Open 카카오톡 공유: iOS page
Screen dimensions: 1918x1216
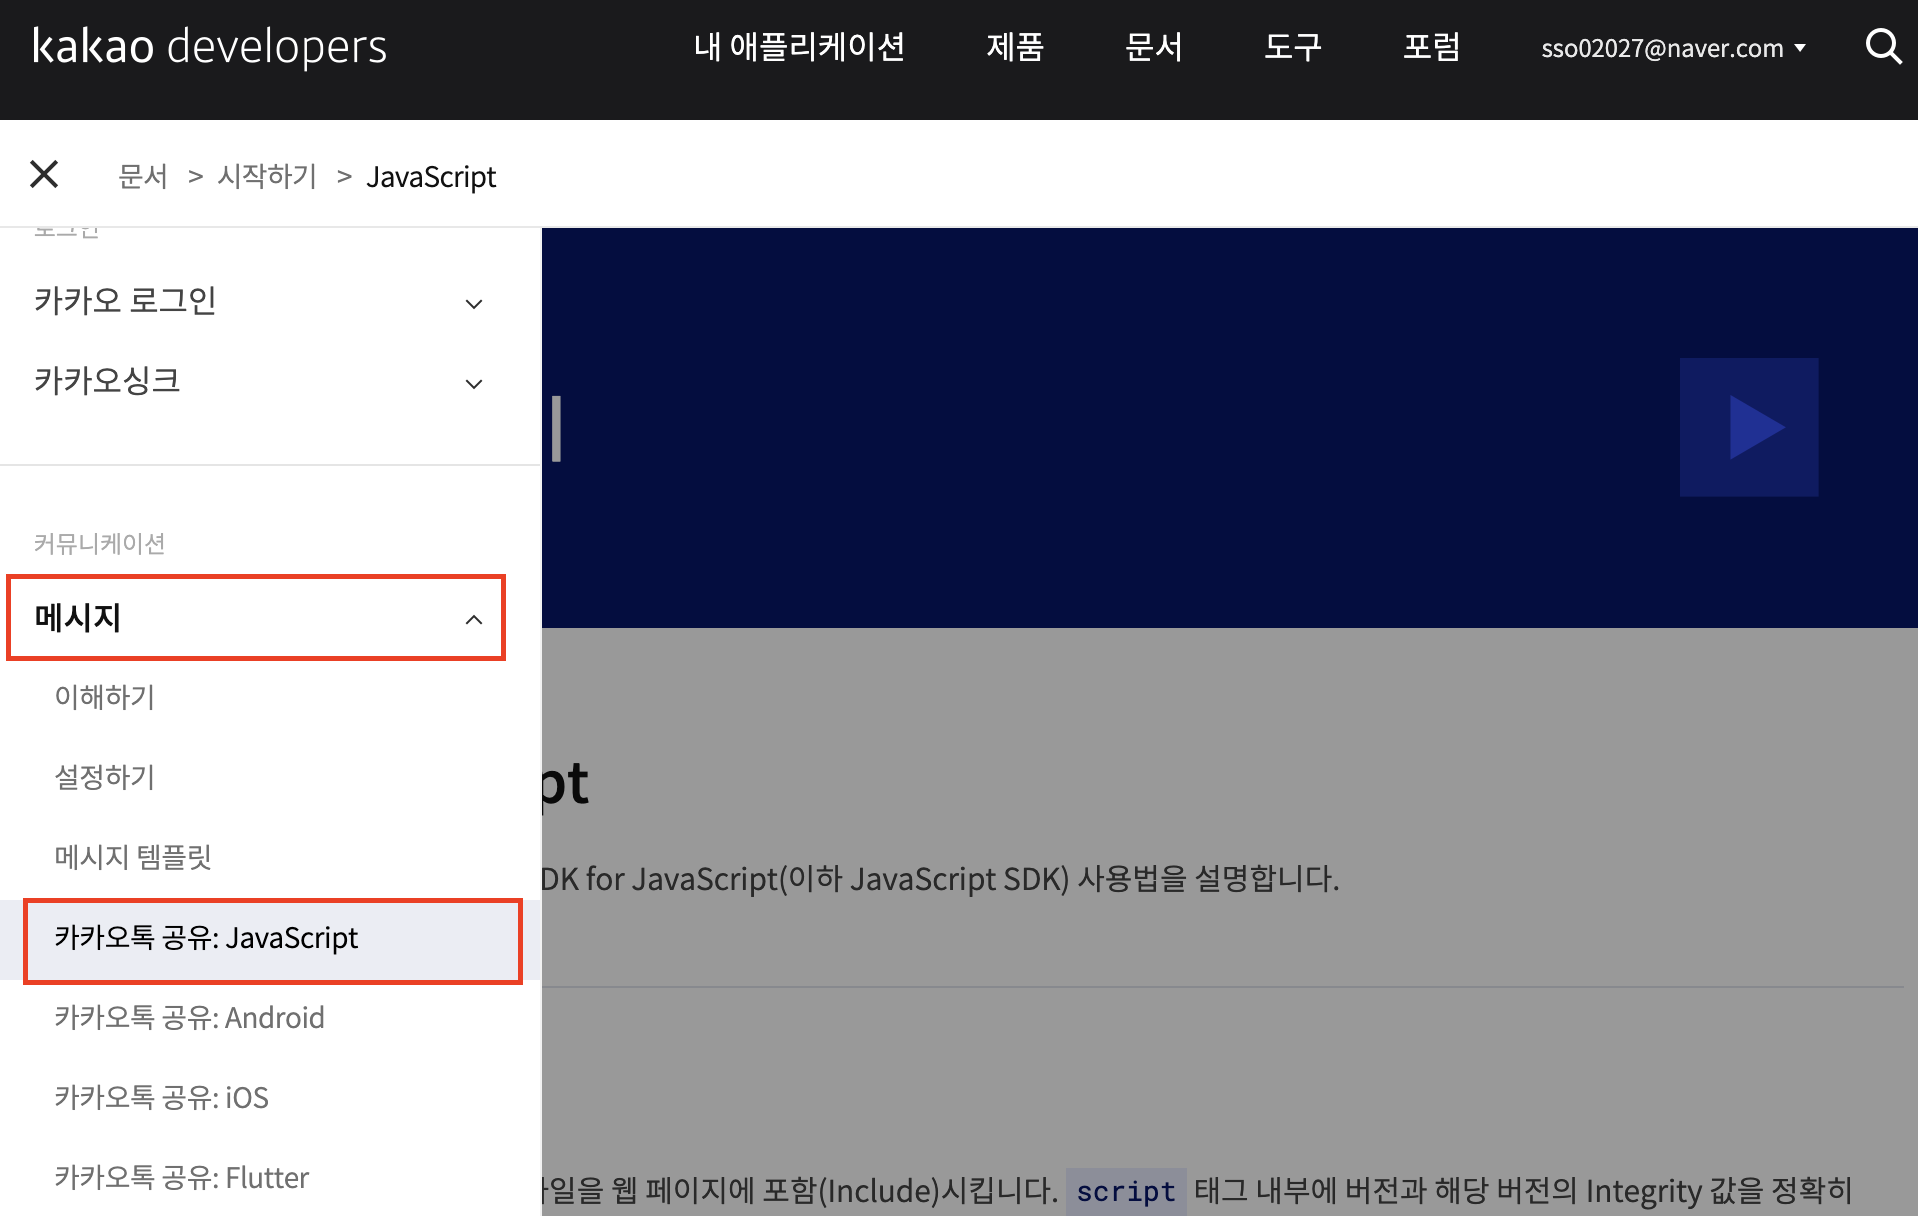tap(161, 1097)
